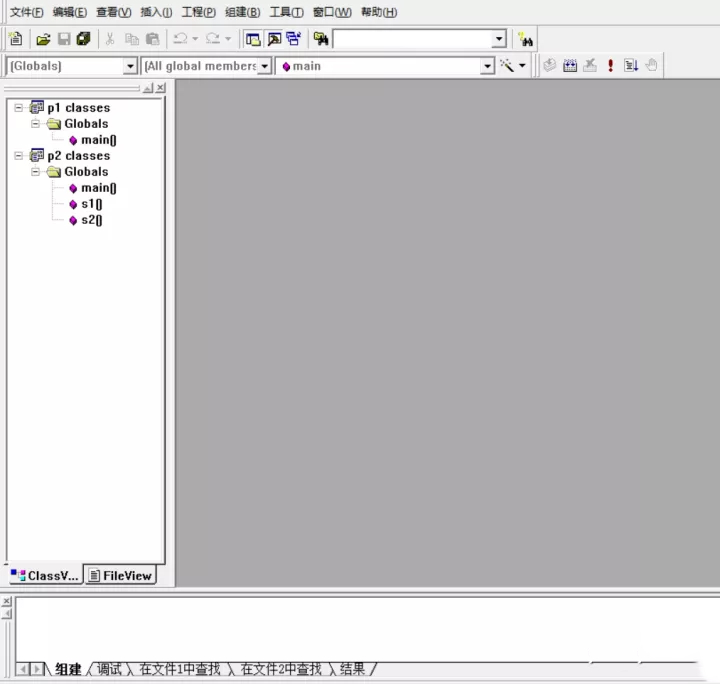The width and height of the screenshot is (720, 684).
Task: Collapse Globals folder under p2 classes
Action: 35,172
